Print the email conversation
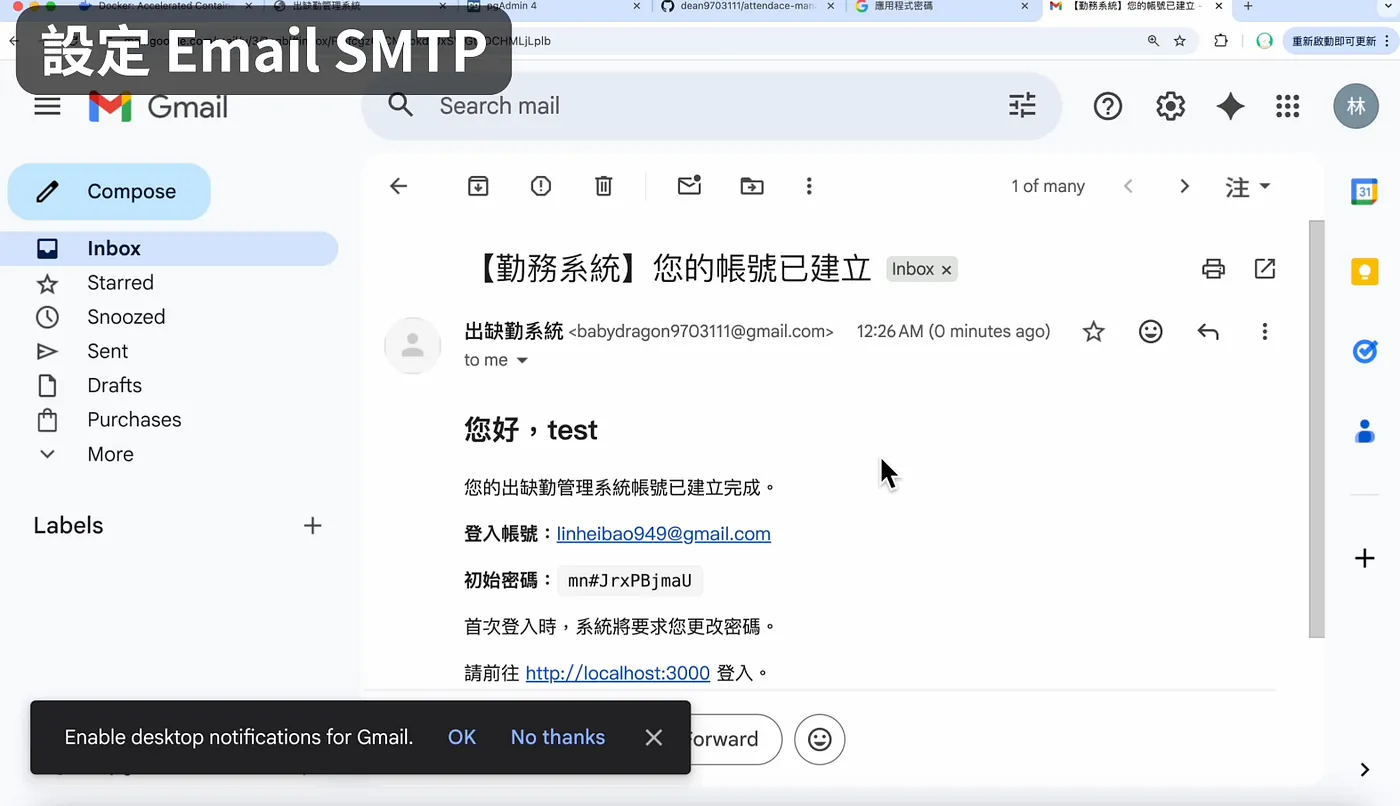The height and width of the screenshot is (806, 1400). click(1213, 268)
